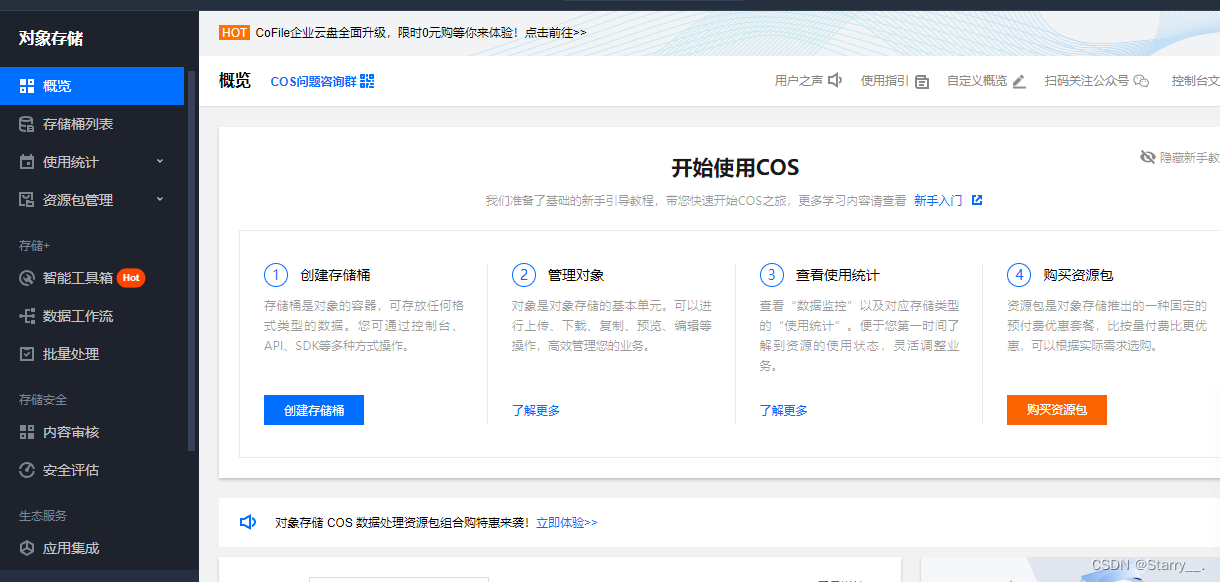
Task: Click the 创建存储桶 button
Action: 313,410
